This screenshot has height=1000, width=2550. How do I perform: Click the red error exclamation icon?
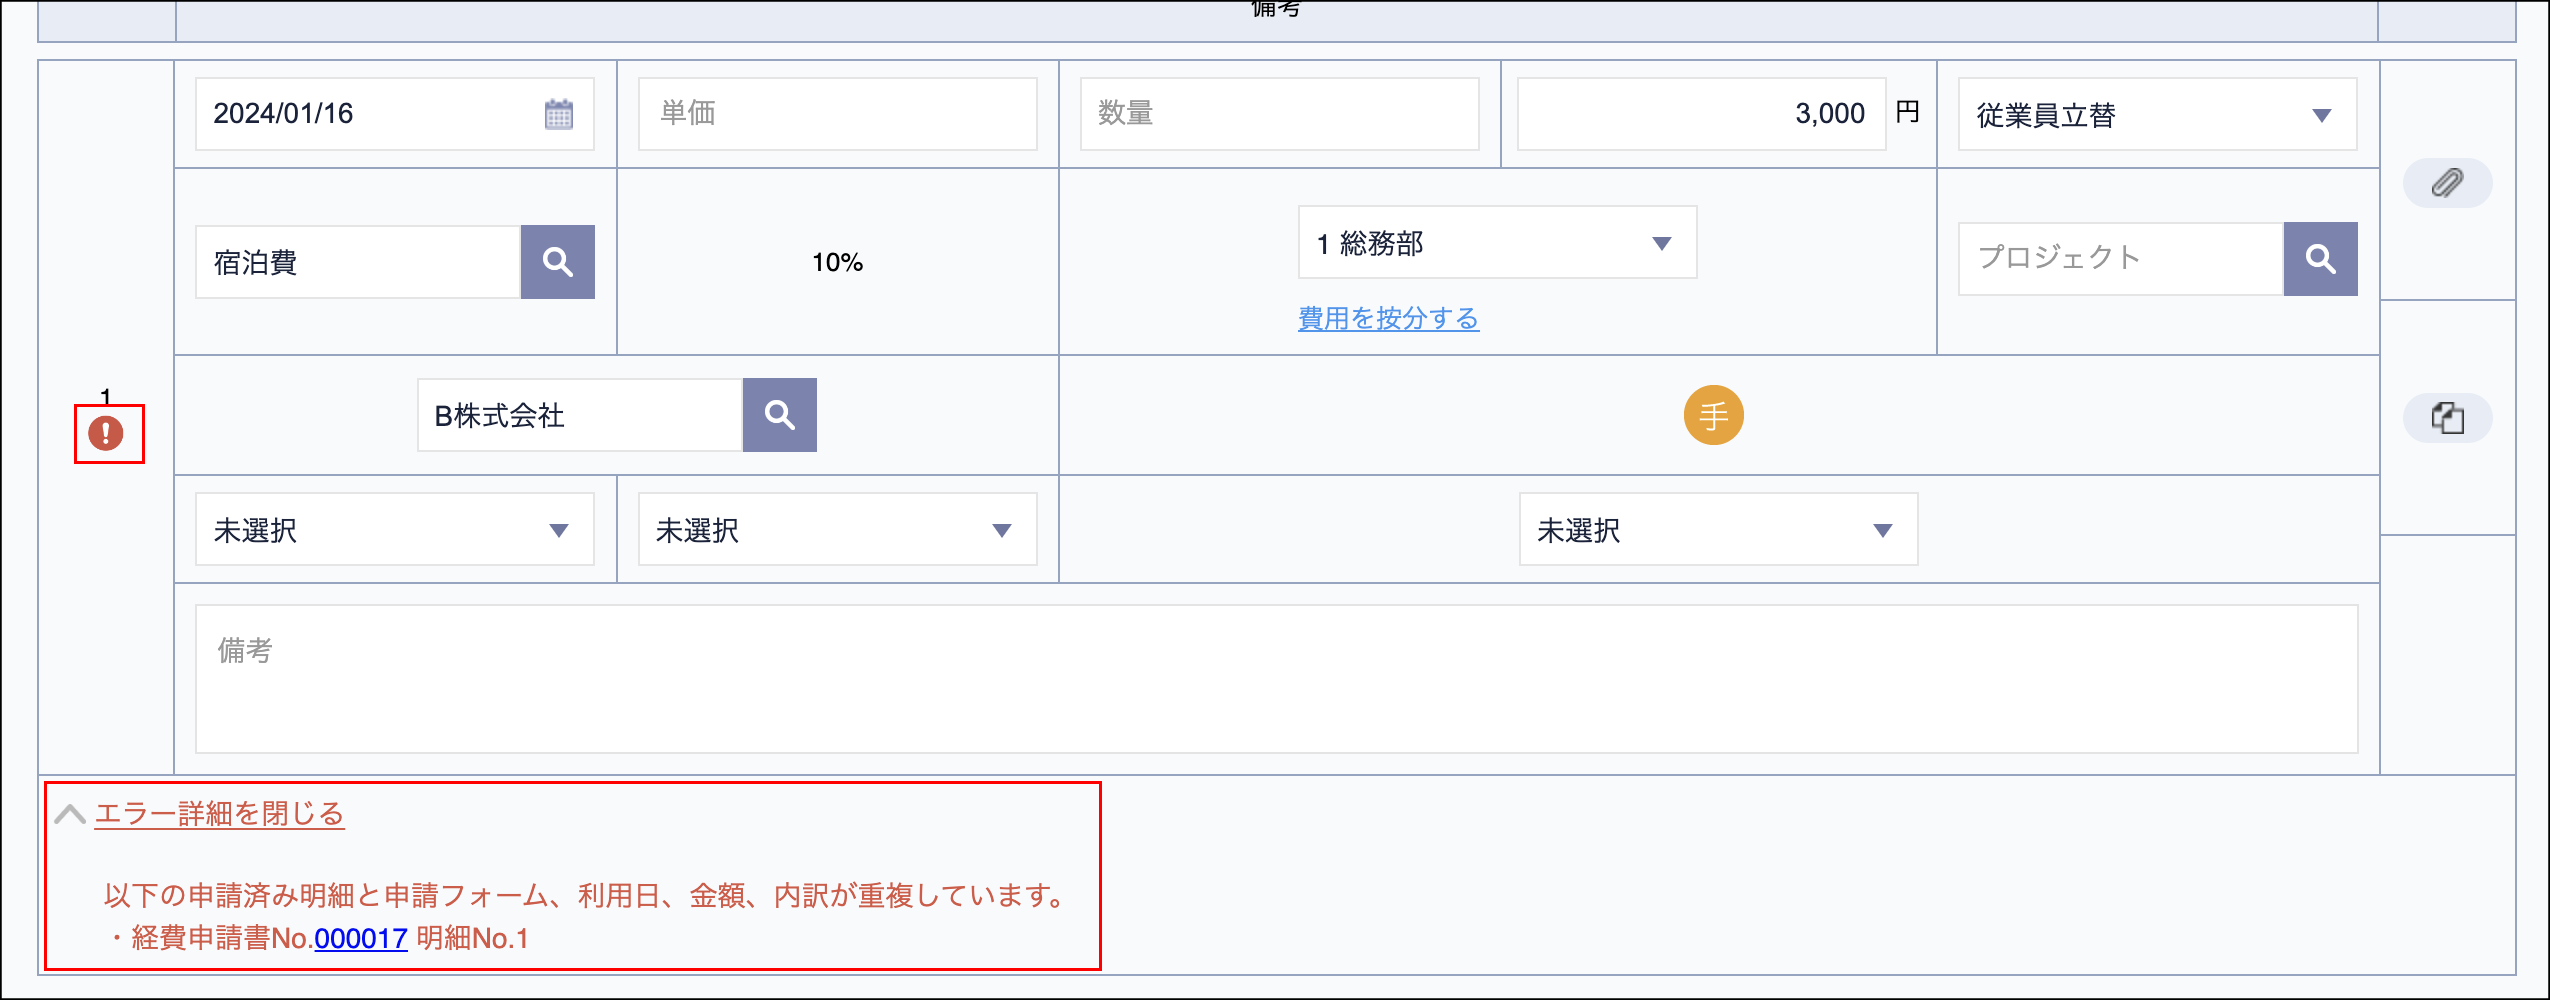pyautogui.click(x=106, y=433)
